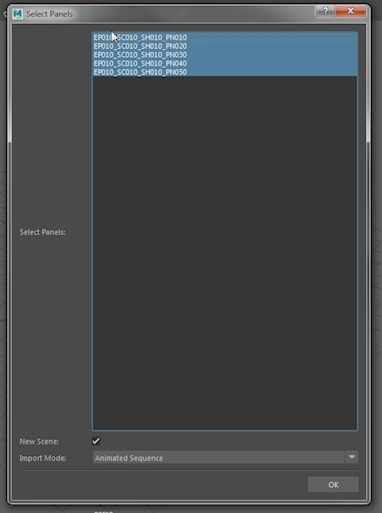Open the Import Mode combo box
This screenshot has height=513, width=382.
click(225, 458)
